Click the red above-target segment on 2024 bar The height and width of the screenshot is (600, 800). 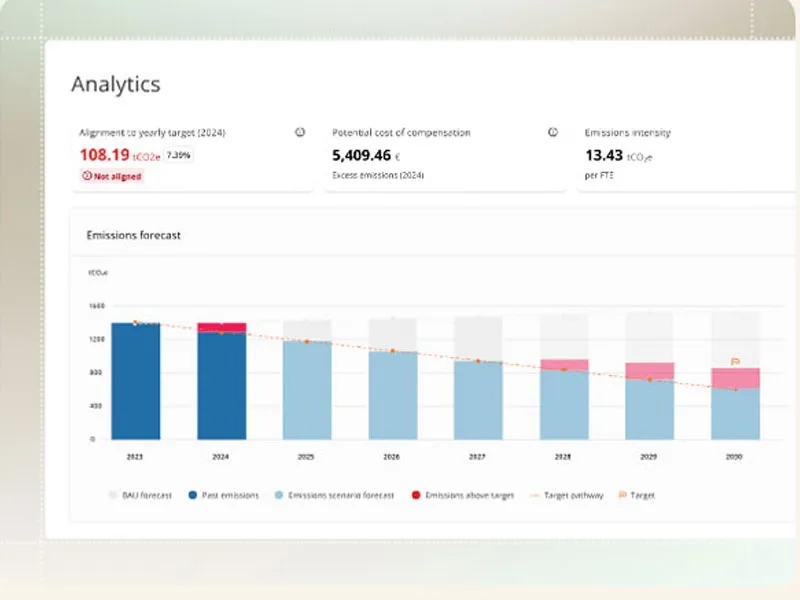pos(221,327)
